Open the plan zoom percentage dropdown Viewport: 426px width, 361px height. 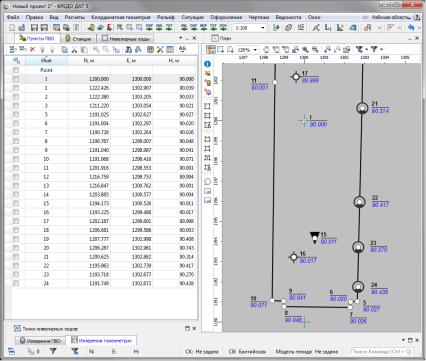point(255,50)
